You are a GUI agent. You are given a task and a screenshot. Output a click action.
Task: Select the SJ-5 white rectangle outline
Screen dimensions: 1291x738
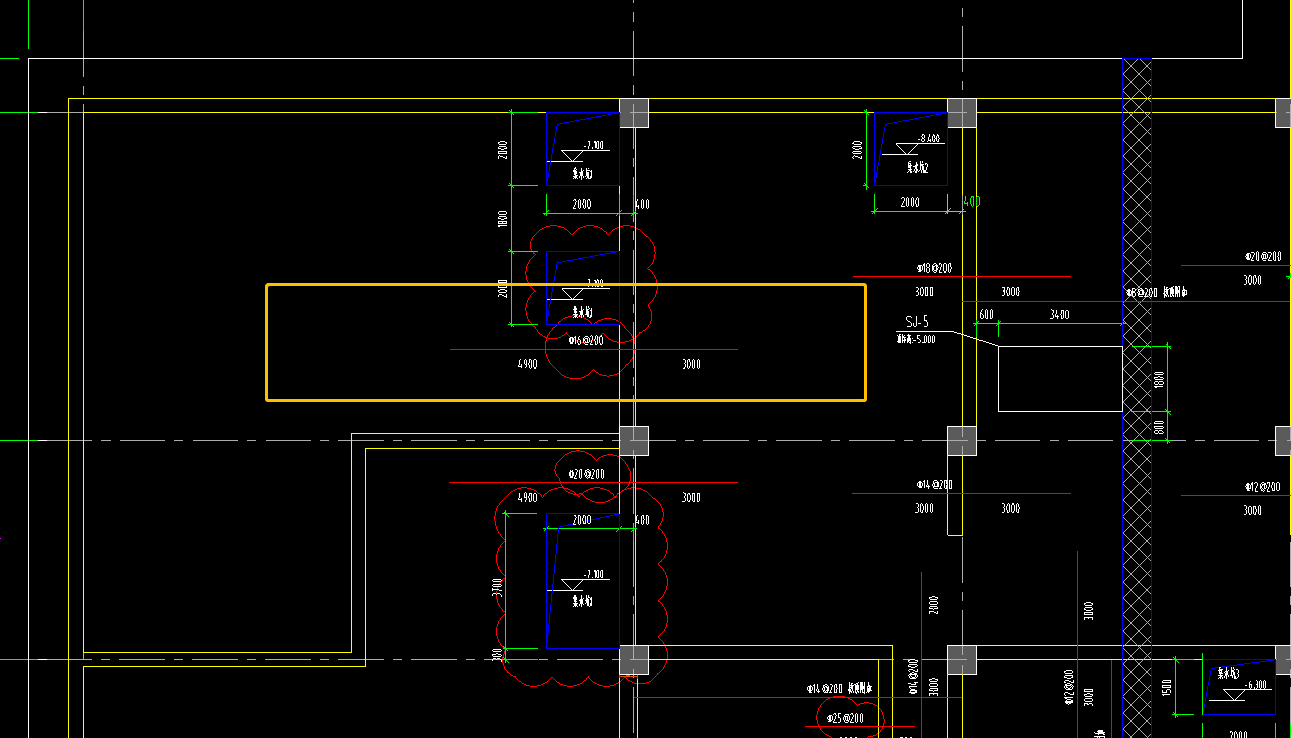click(x=1060, y=379)
